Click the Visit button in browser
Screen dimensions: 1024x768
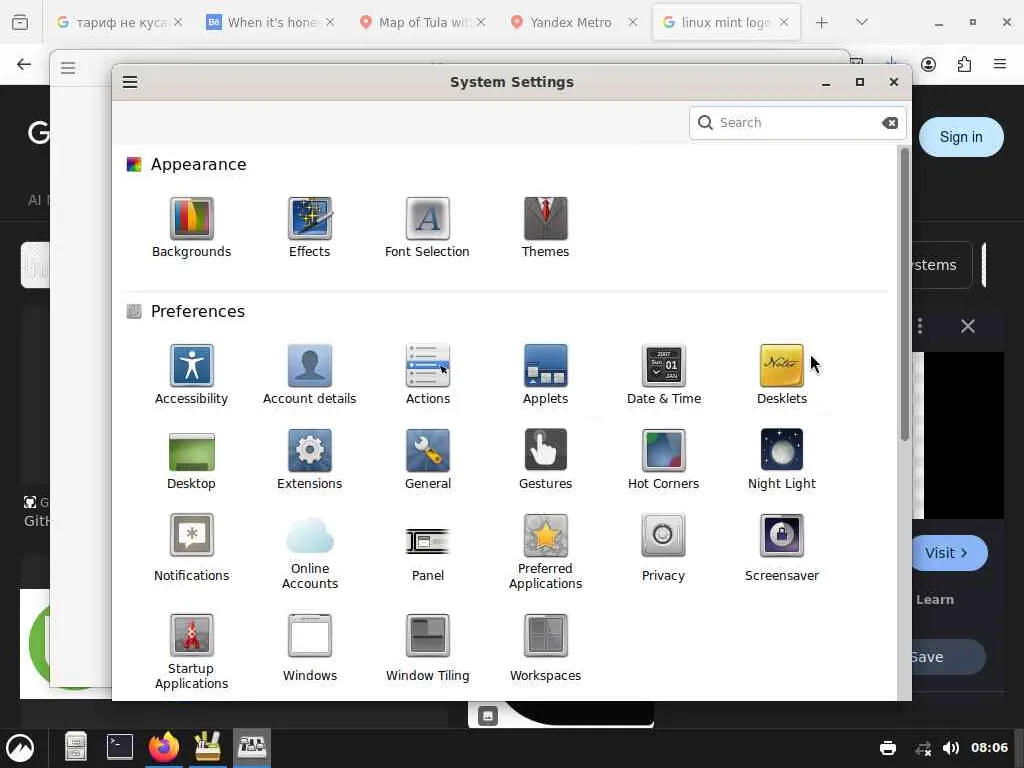[x=947, y=553]
